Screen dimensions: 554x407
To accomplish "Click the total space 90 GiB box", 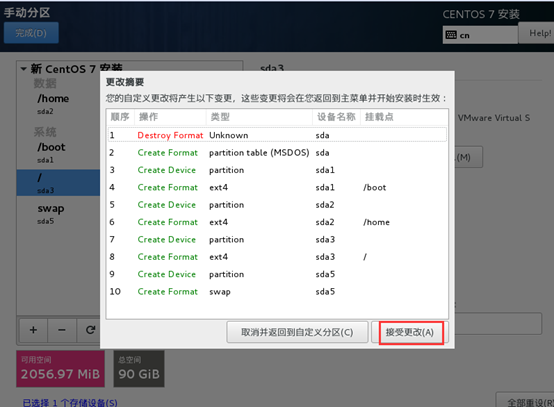I will 139,369.
